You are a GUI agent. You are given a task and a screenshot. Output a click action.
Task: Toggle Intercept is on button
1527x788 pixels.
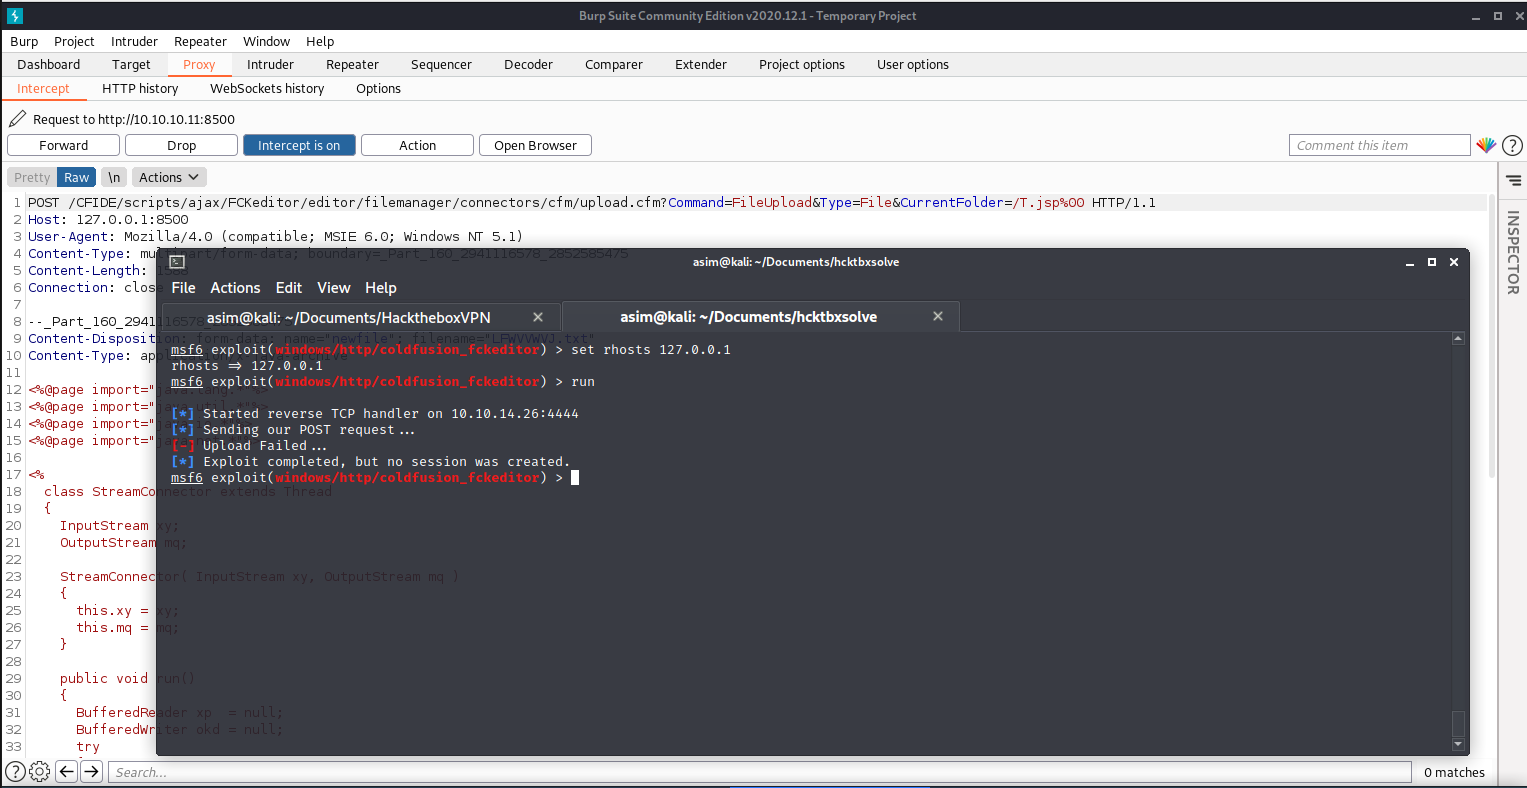tap(299, 145)
